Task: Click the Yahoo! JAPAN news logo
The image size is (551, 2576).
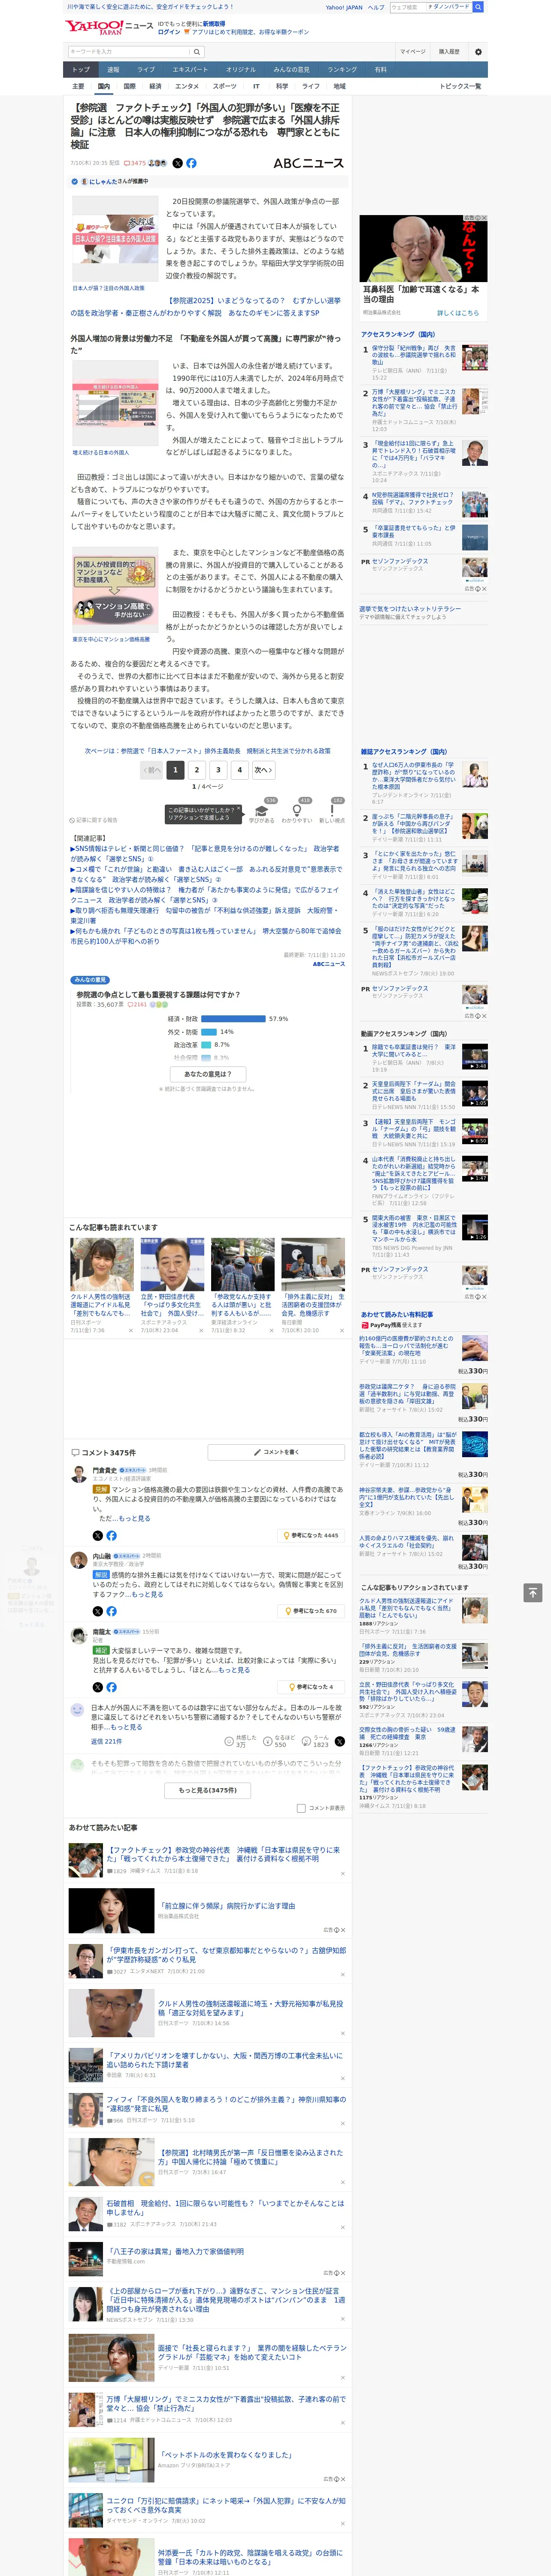Action: [109, 27]
